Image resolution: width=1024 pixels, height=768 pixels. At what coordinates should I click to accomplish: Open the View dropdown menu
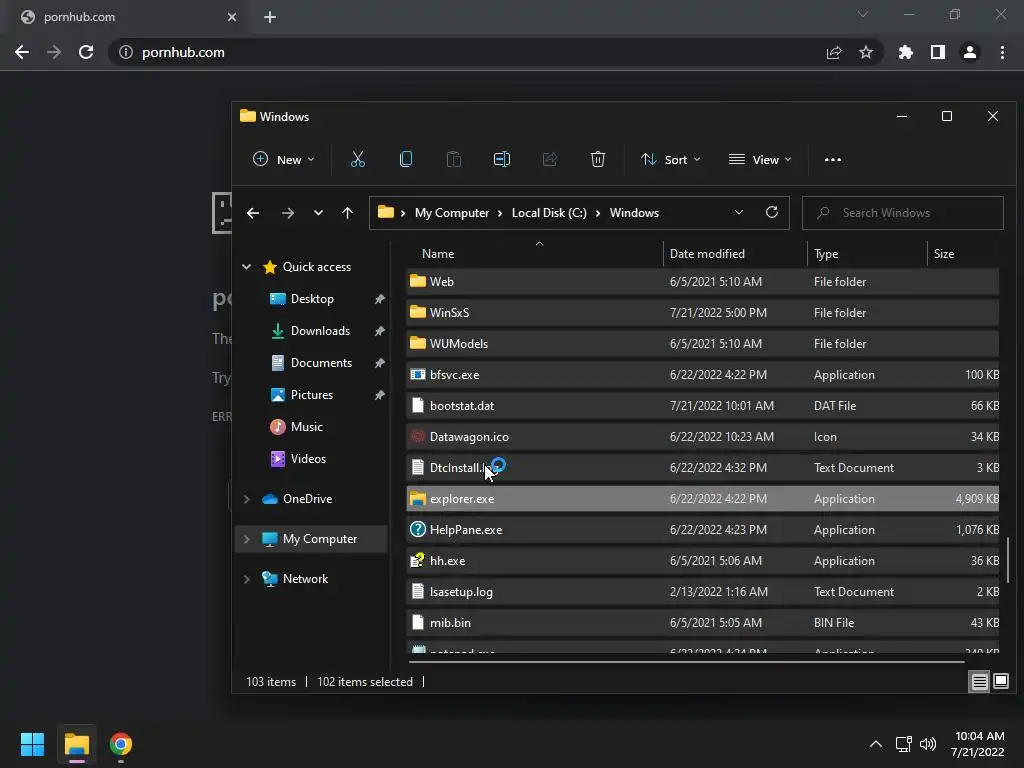760,159
